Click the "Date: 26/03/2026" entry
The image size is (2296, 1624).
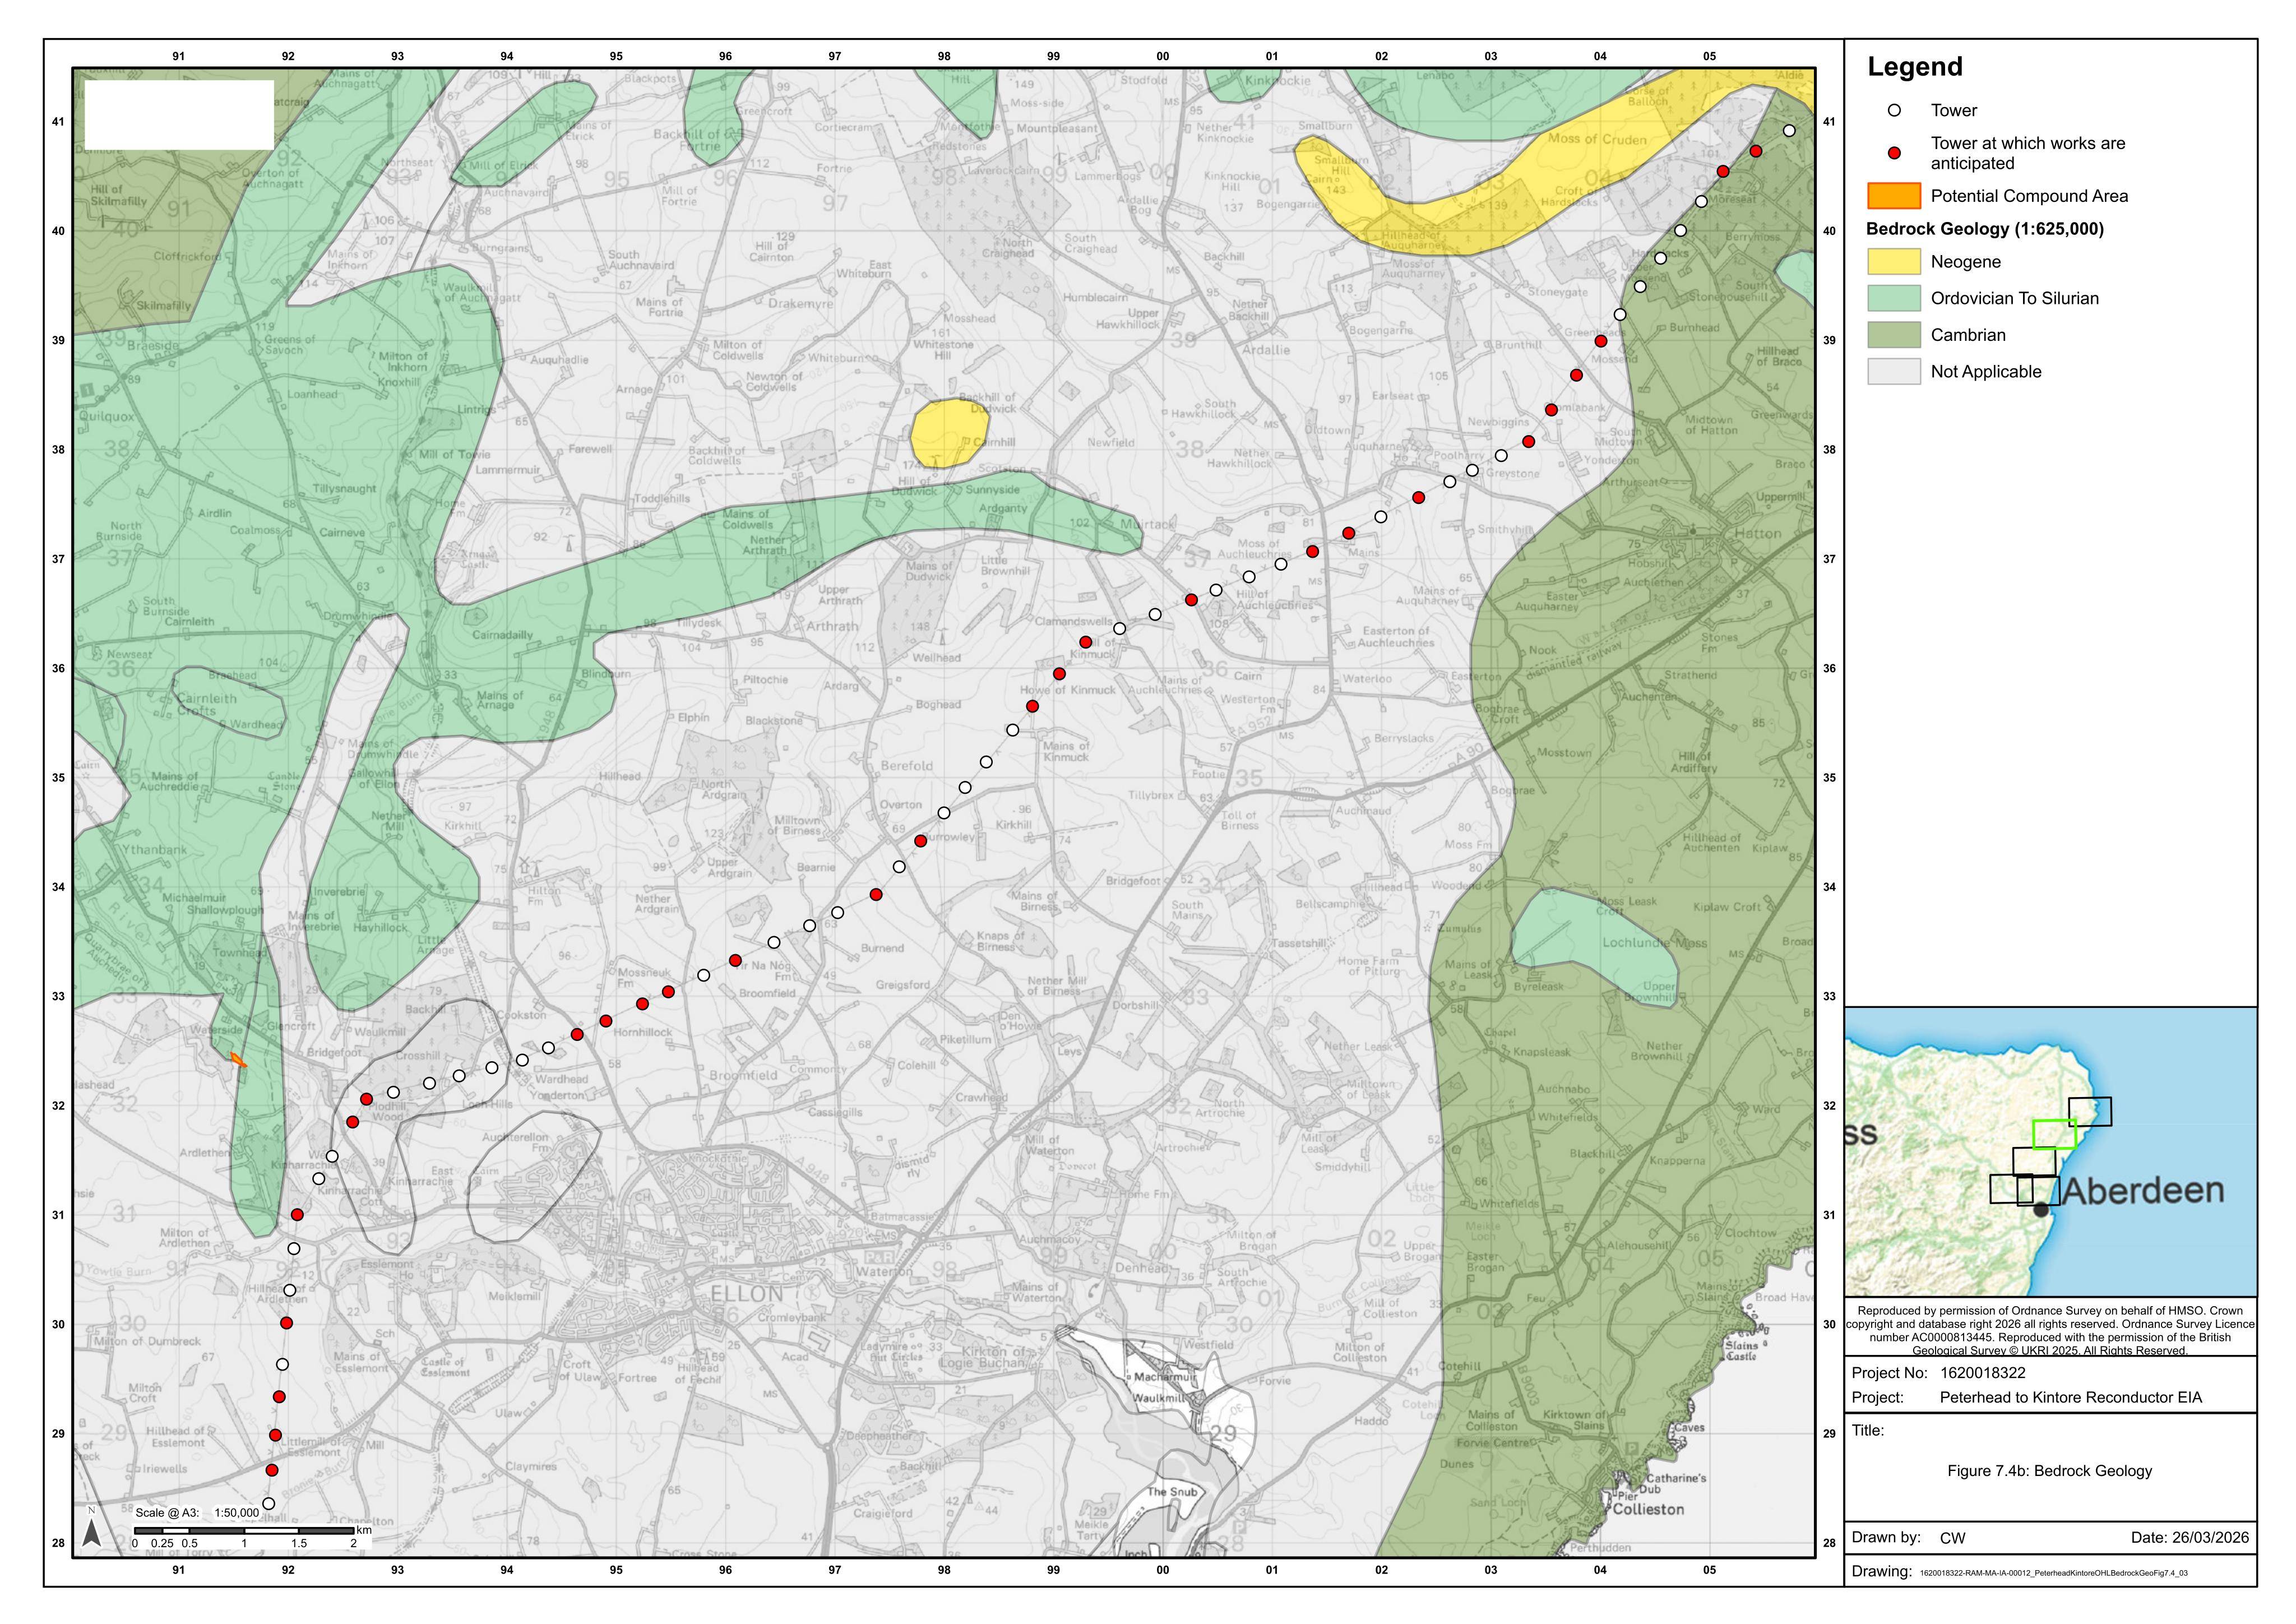coord(2189,1538)
